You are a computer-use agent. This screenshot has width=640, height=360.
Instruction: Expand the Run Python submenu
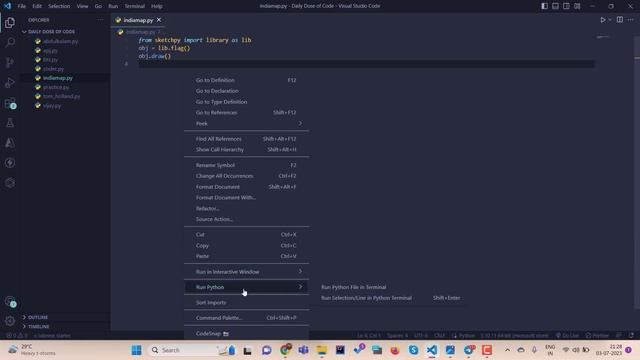(247, 287)
